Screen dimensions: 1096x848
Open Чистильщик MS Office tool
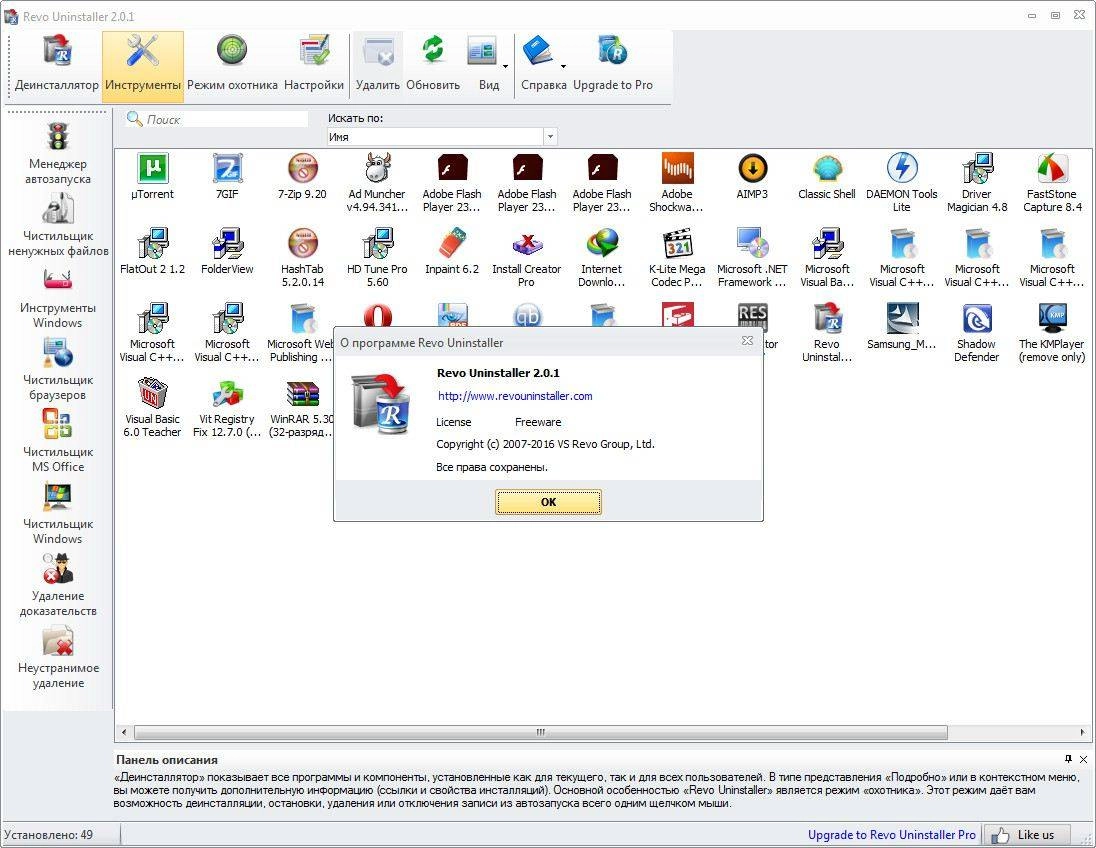coord(58,441)
